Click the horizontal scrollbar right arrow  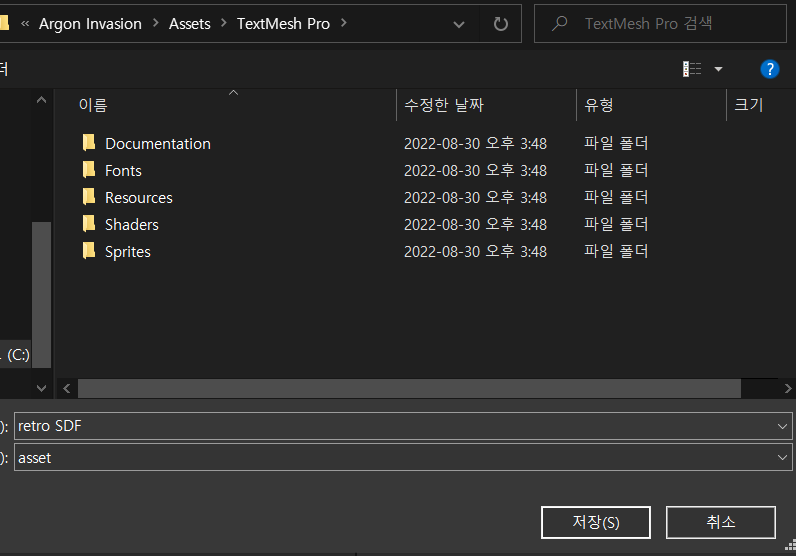click(x=787, y=388)
